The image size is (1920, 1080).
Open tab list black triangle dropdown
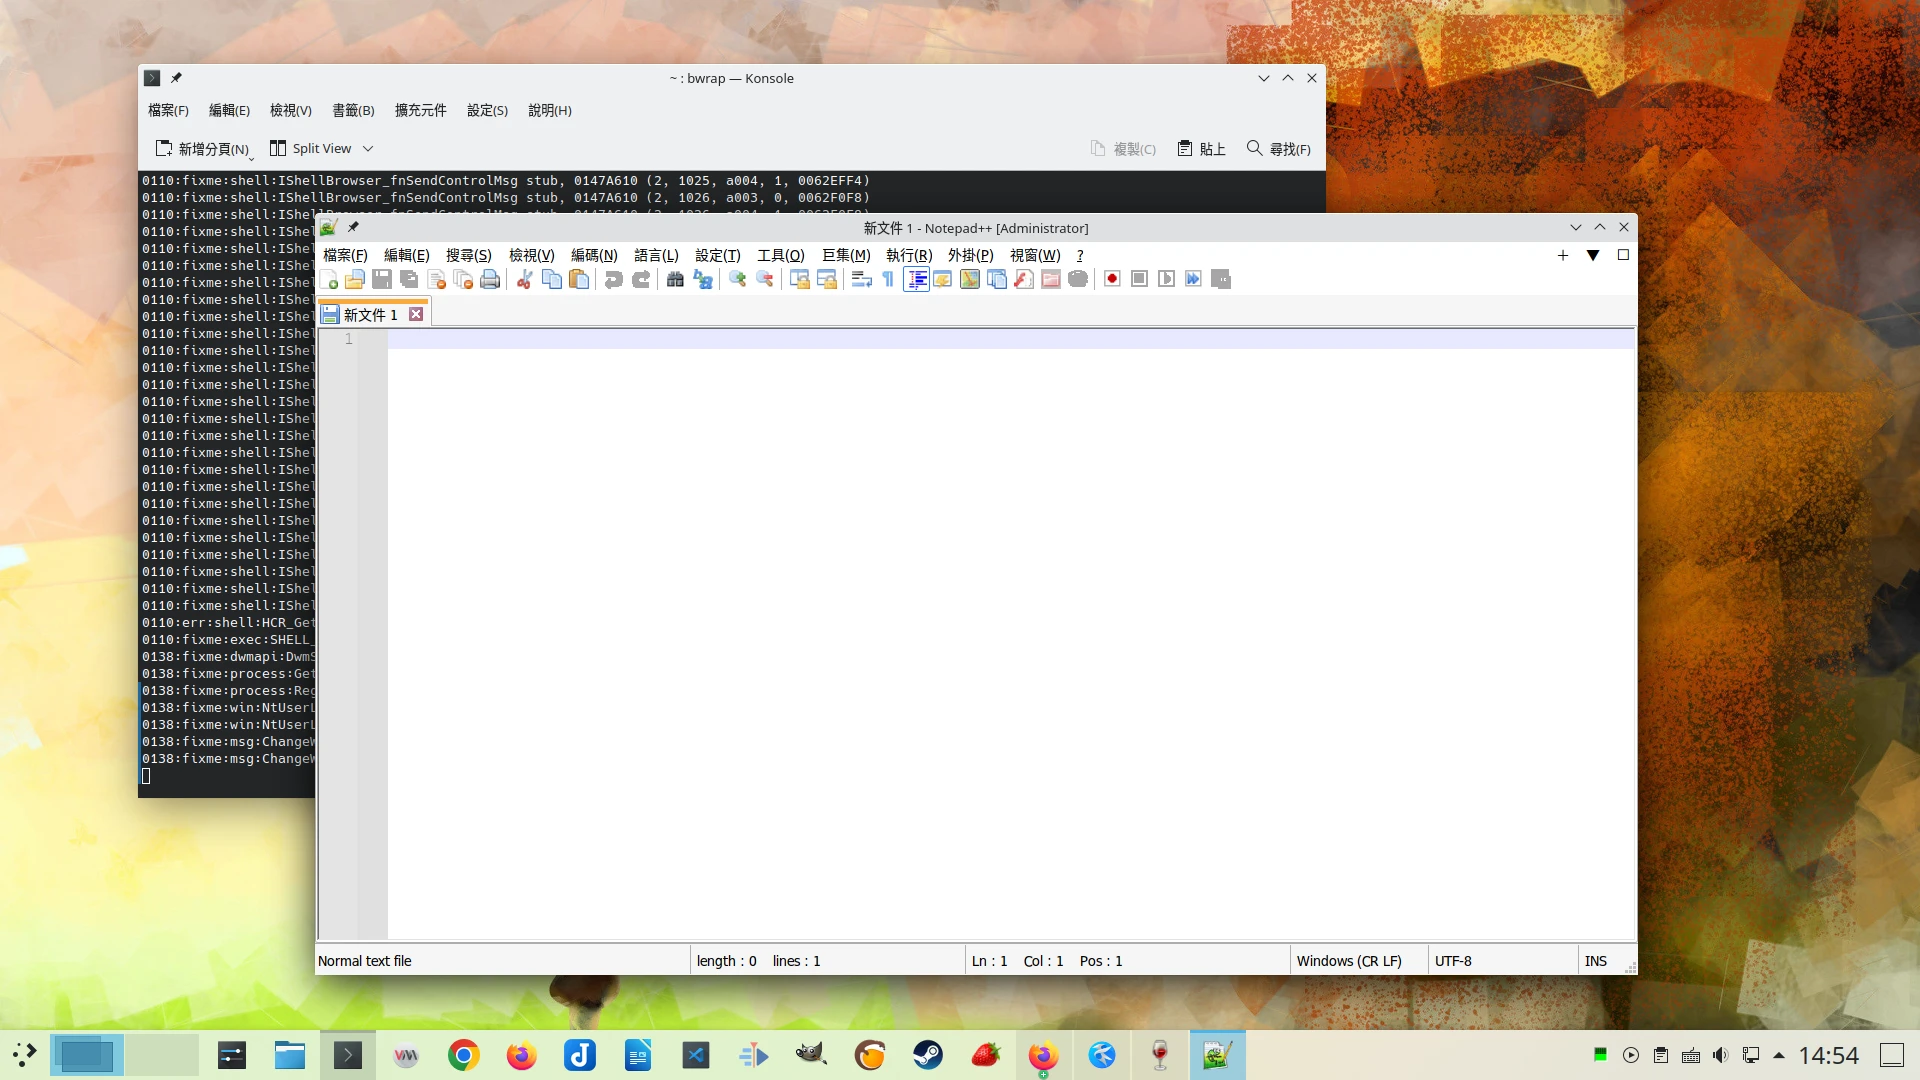point(1593,255)
